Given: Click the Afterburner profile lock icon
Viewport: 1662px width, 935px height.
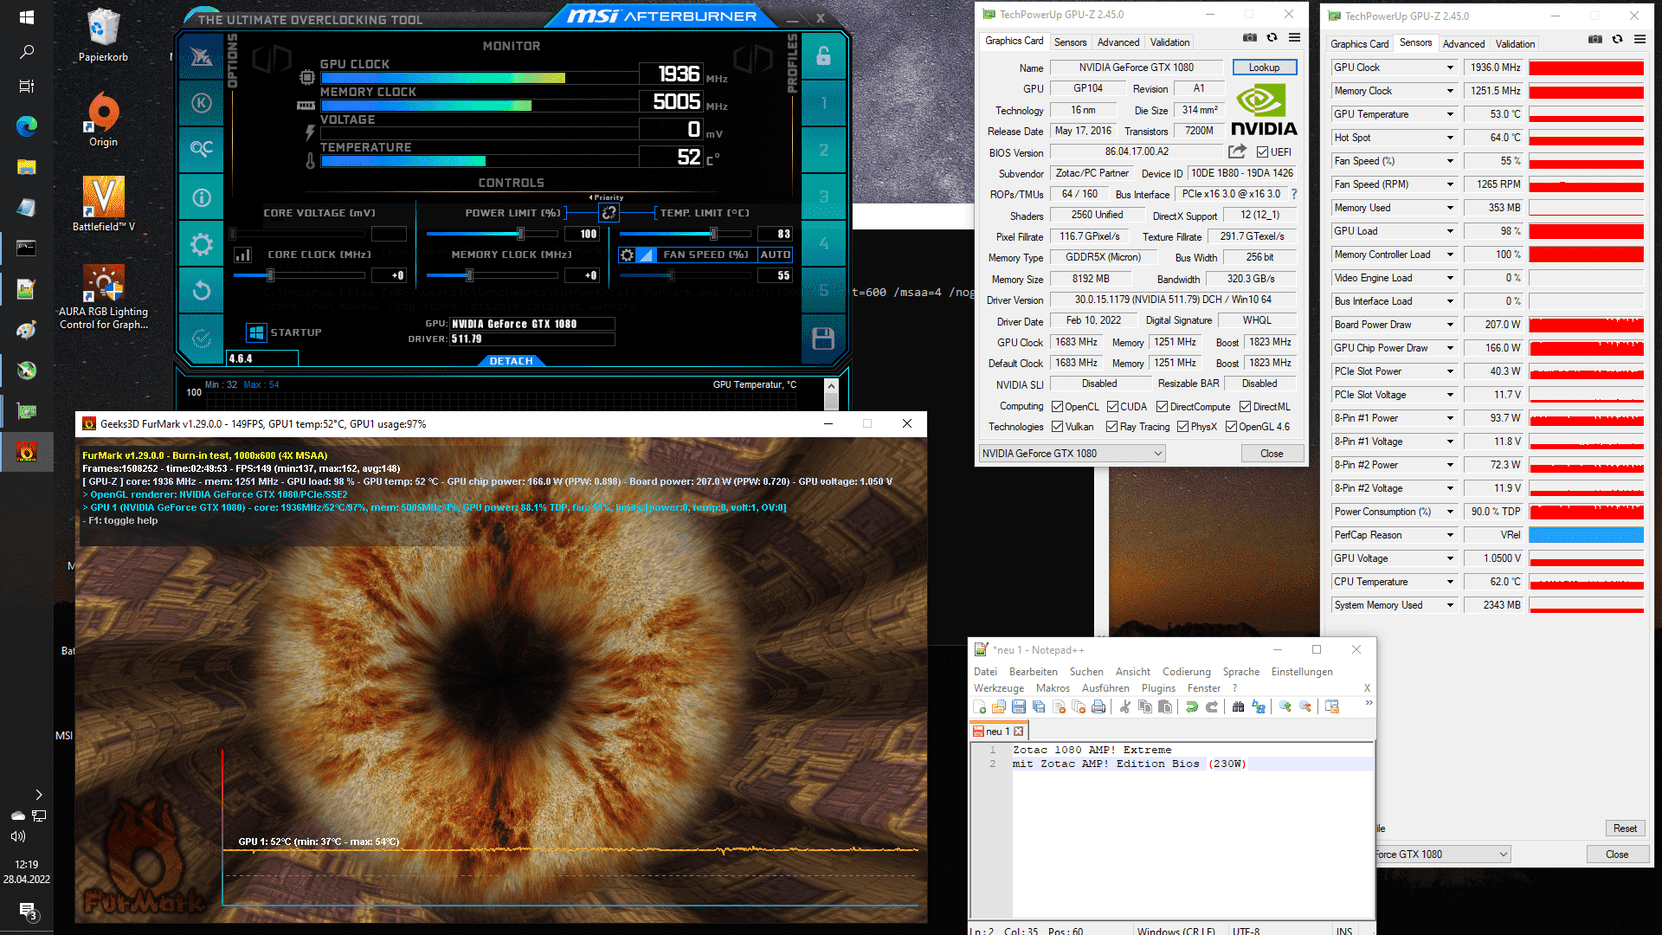Looking at the screenshot, I should tap(823, 56).
